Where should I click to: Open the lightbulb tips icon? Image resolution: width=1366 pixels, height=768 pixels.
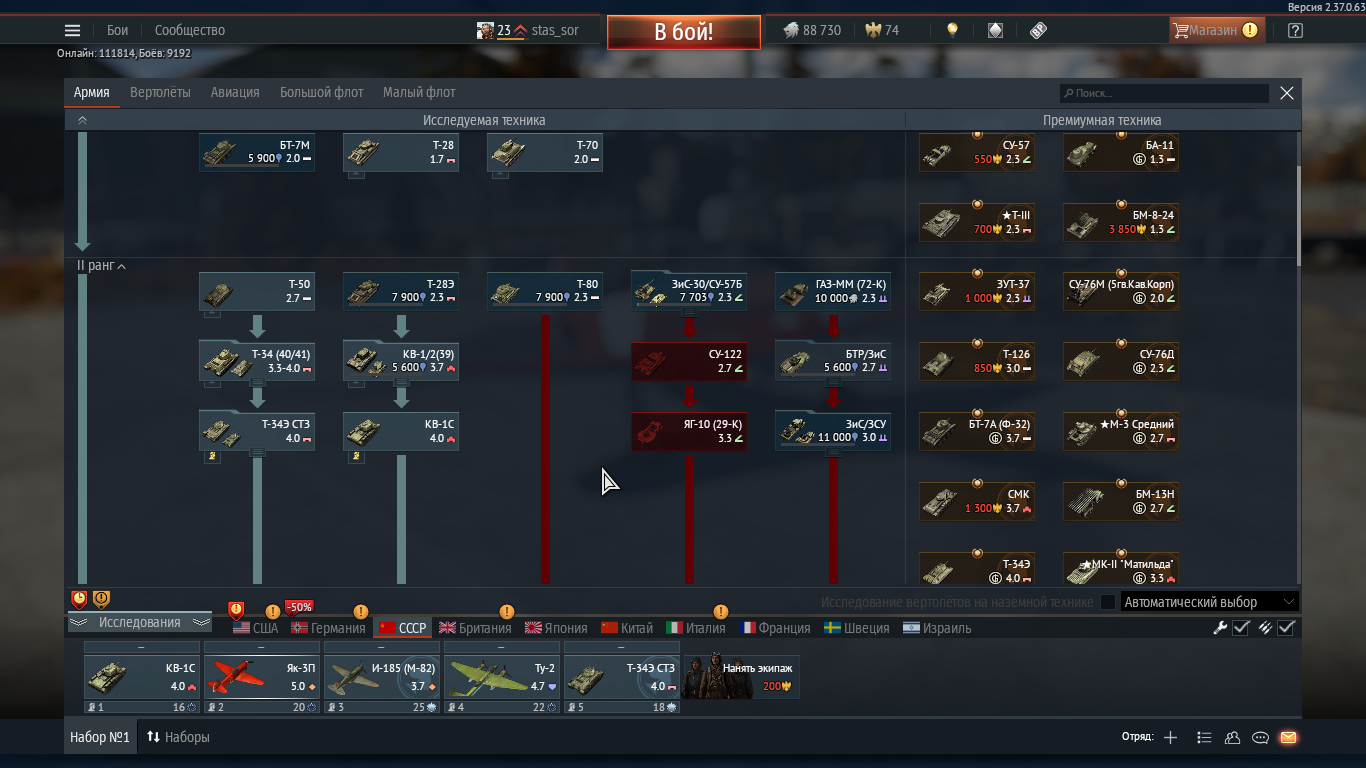coord(952,30)
